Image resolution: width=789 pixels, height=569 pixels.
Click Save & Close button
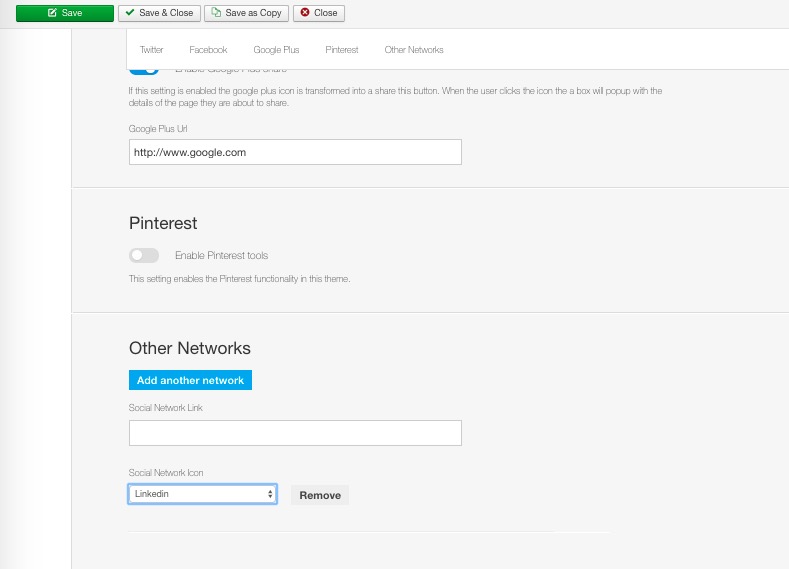click(x=160, y=13)
